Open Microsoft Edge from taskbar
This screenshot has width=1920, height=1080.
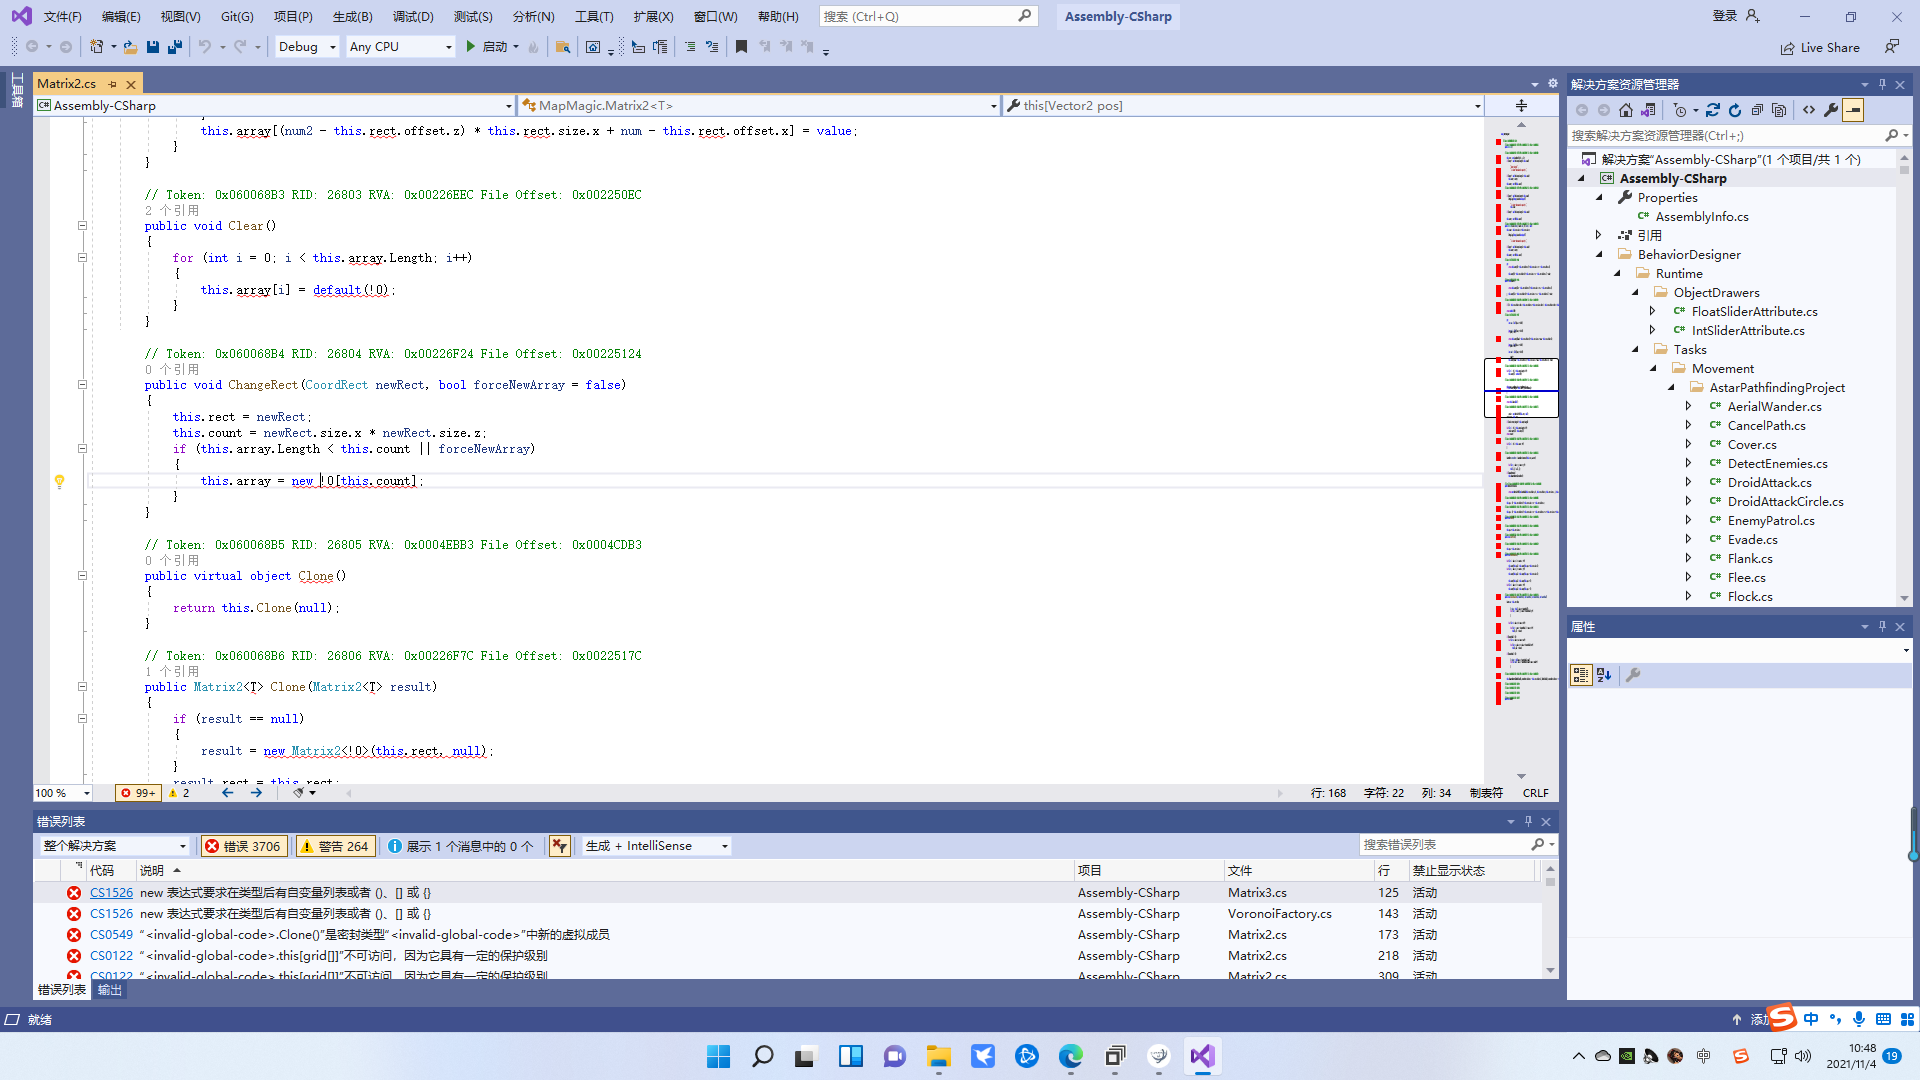click(1070, 1056)
